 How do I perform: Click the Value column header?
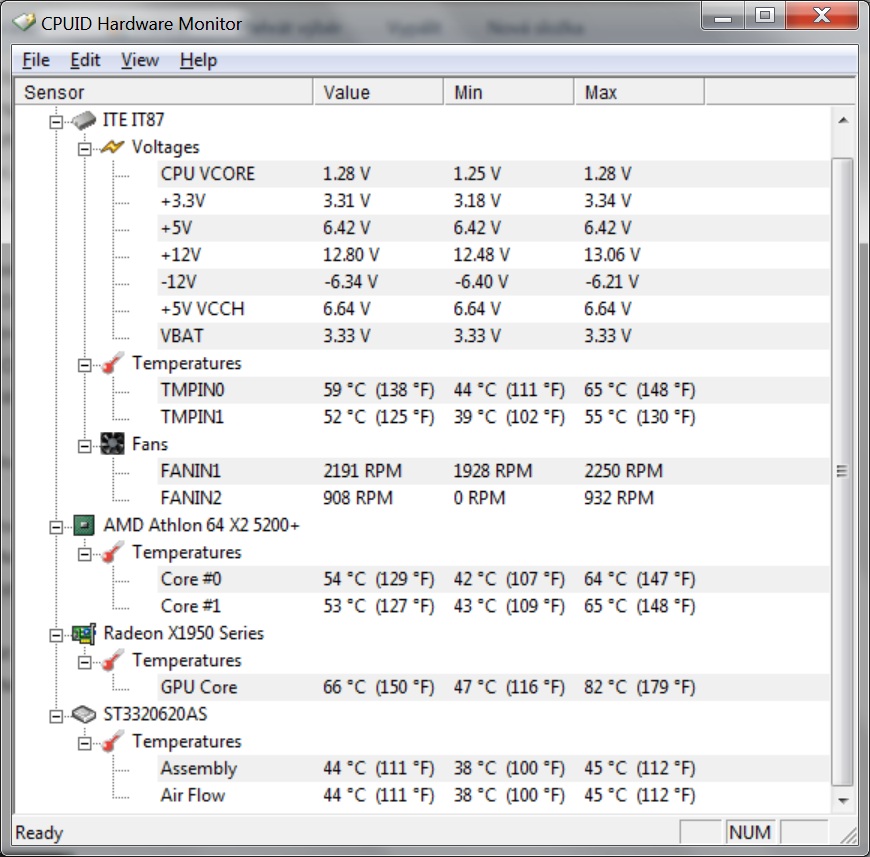coord(378,92)
